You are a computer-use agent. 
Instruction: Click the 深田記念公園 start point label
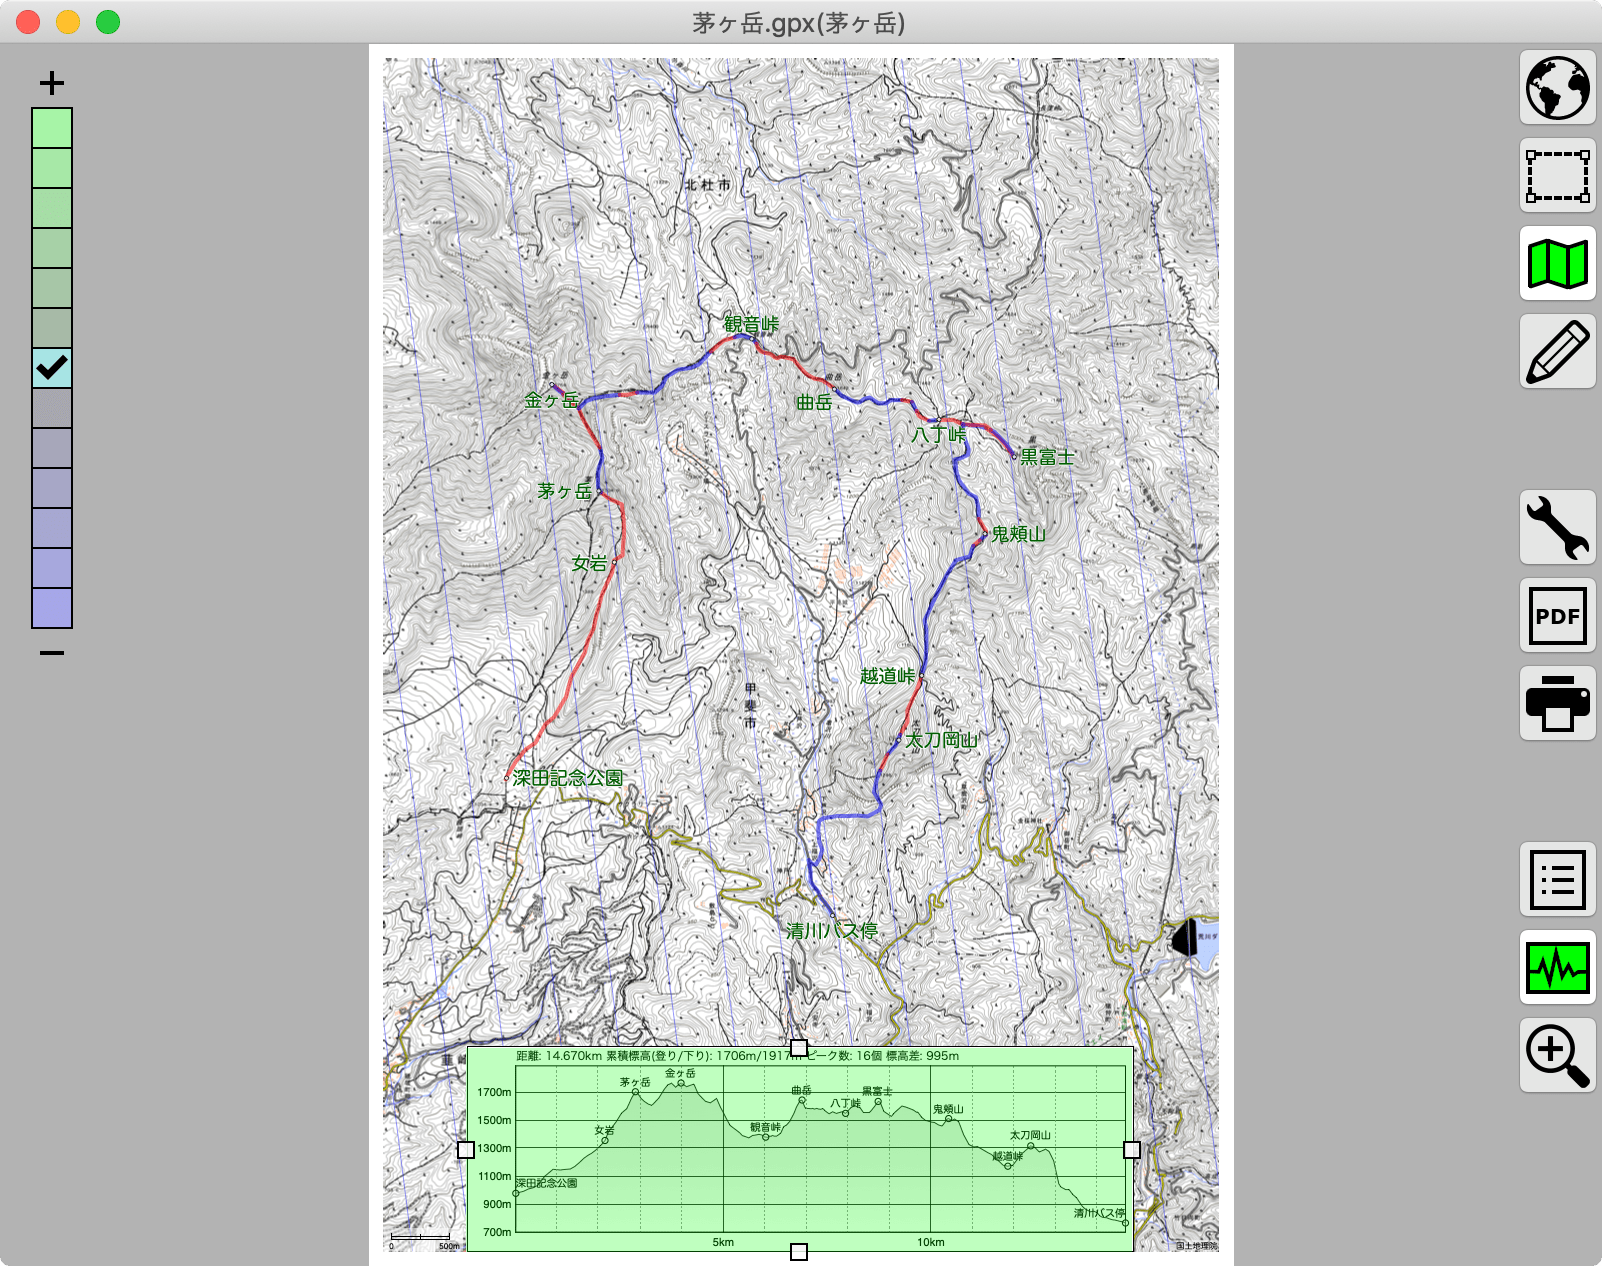tap(568, 778)
